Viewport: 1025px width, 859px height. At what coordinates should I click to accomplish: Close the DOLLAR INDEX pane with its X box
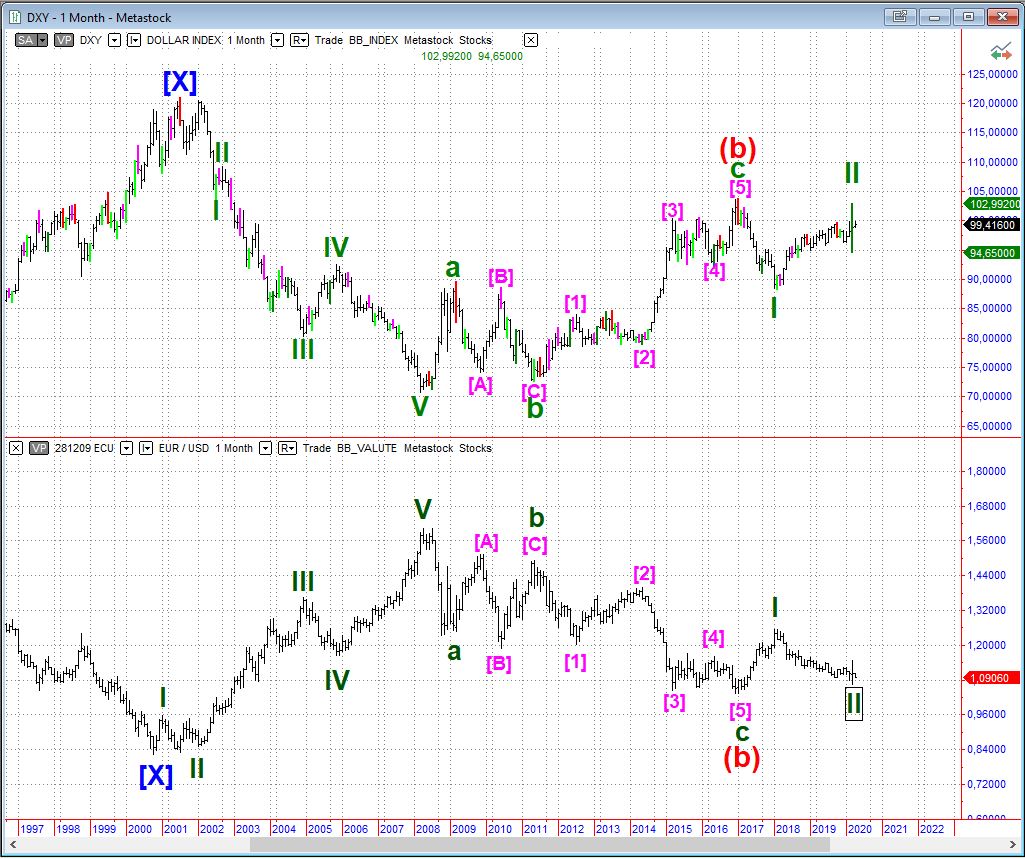click(x=531, y=40)
